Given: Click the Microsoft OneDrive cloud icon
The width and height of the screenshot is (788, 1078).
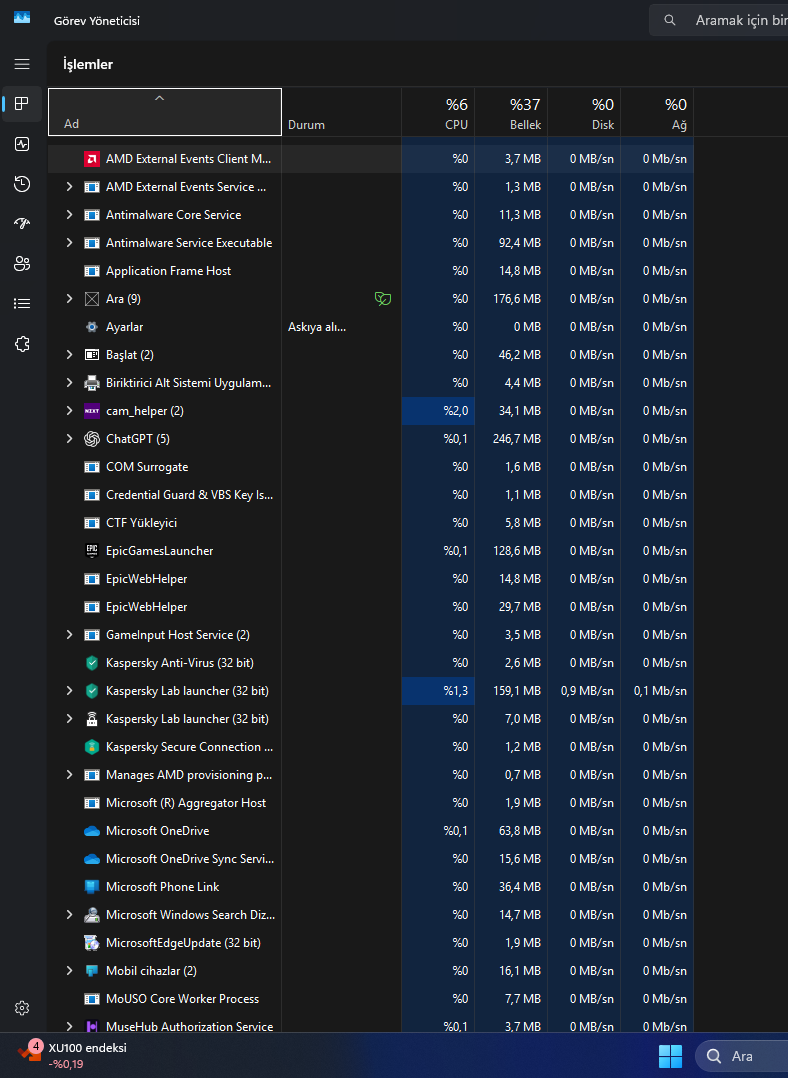Looking at the screenshot, I should (91, 831).
